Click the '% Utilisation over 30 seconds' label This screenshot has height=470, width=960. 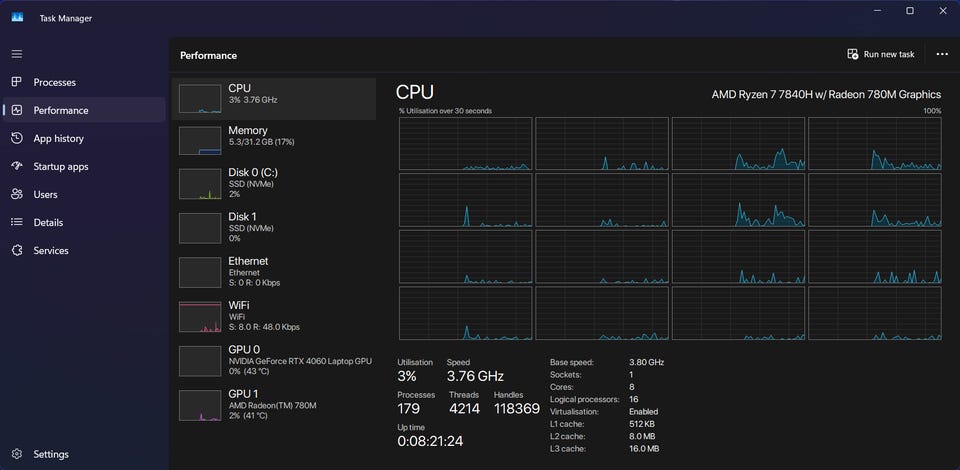point(445,111)
